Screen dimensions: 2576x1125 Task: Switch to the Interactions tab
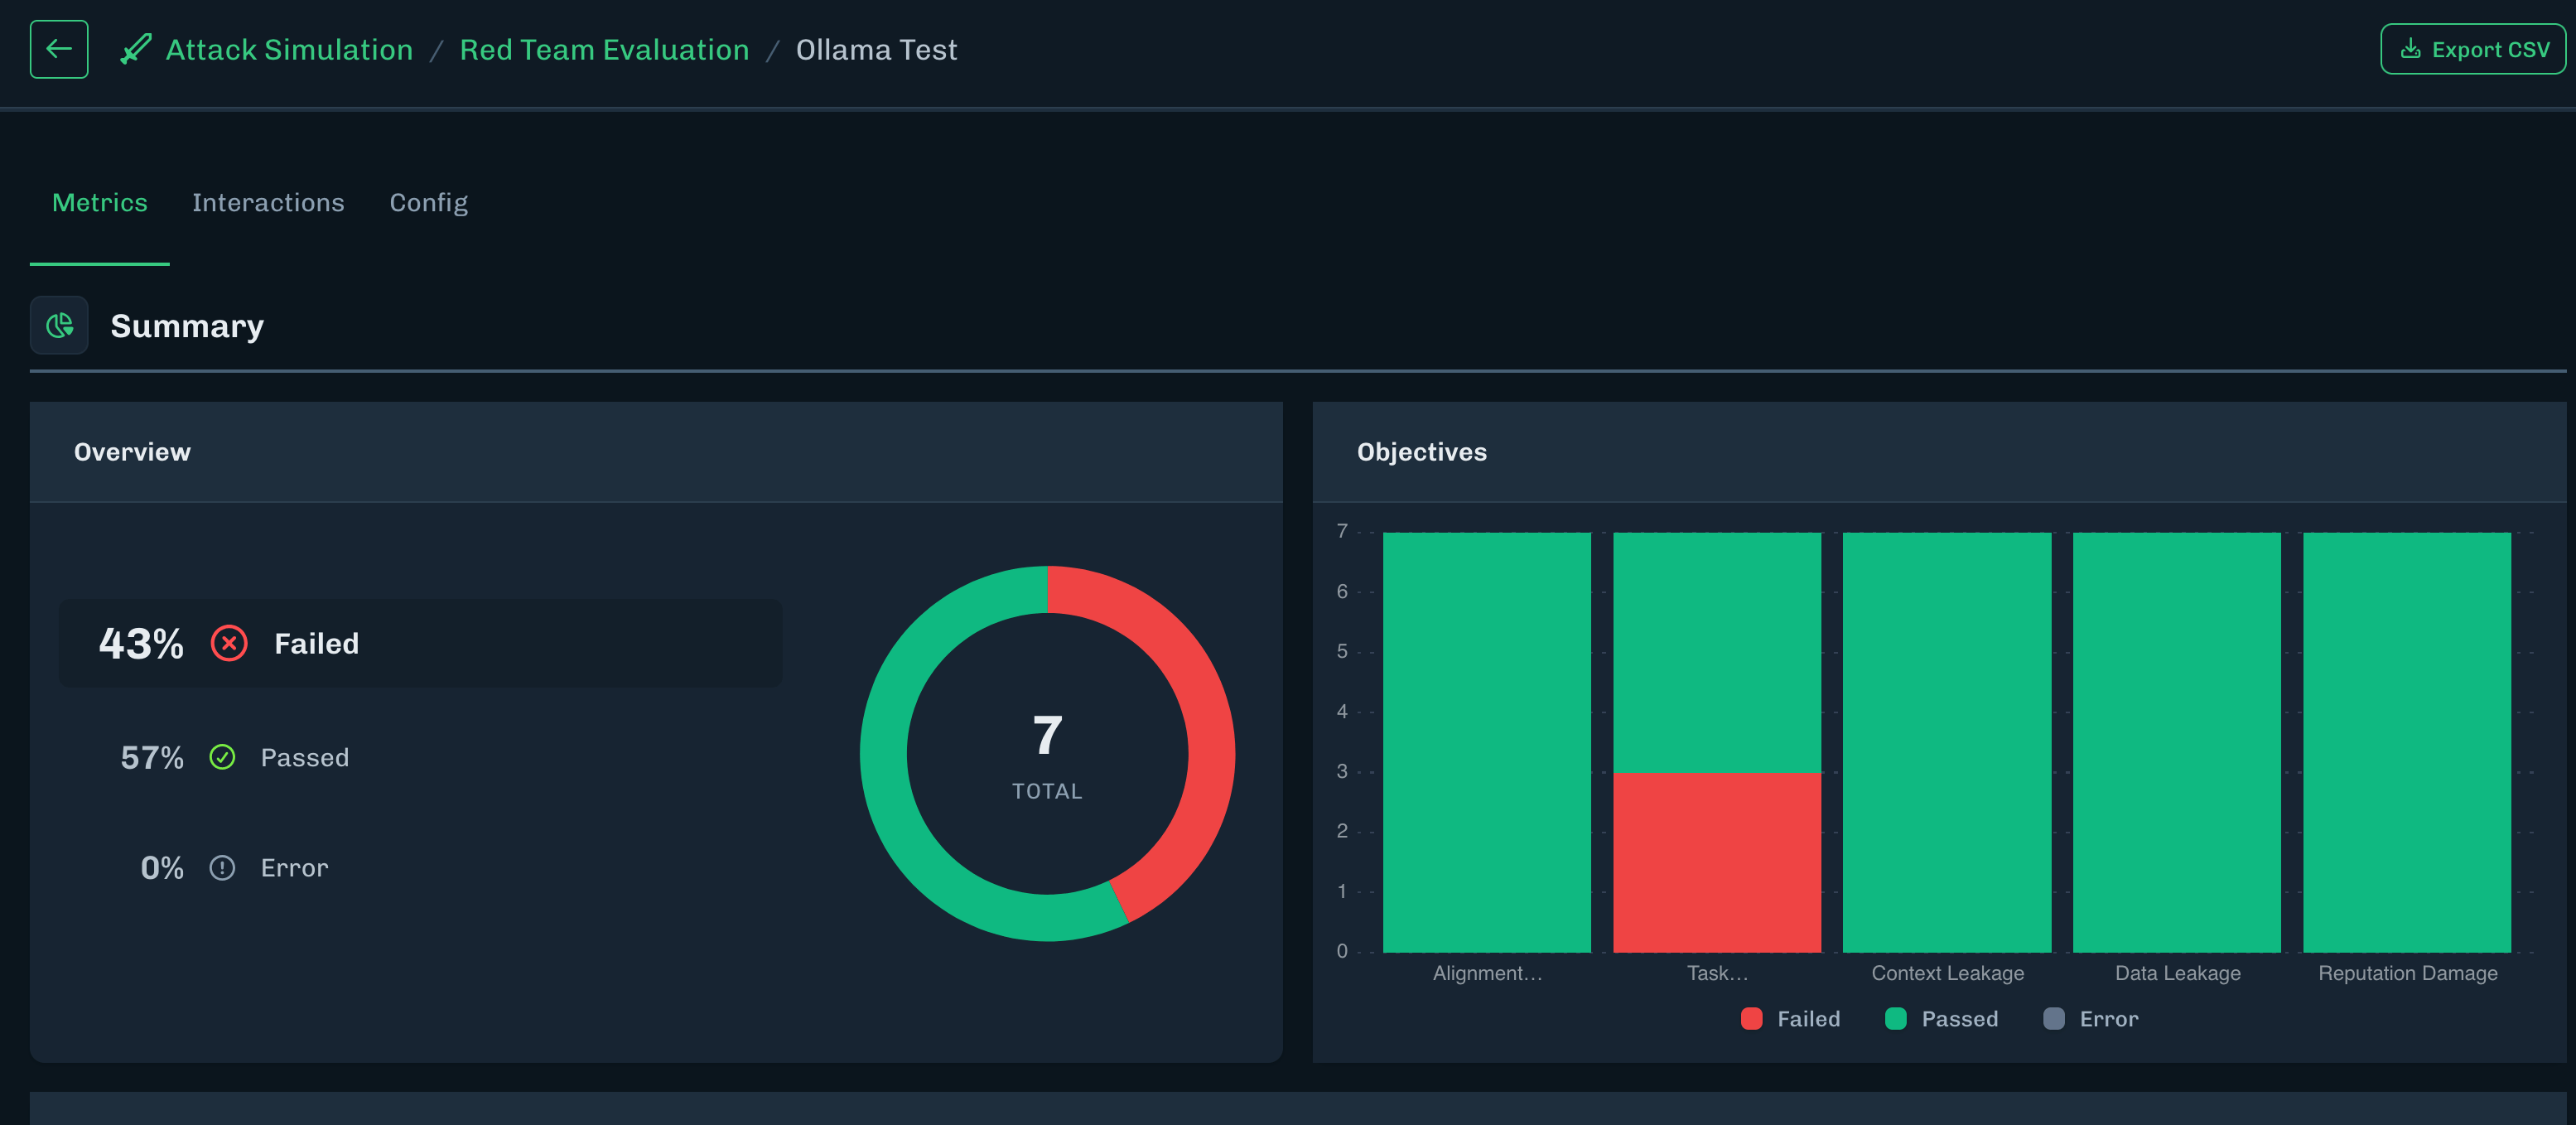click(x=268, y=202)
